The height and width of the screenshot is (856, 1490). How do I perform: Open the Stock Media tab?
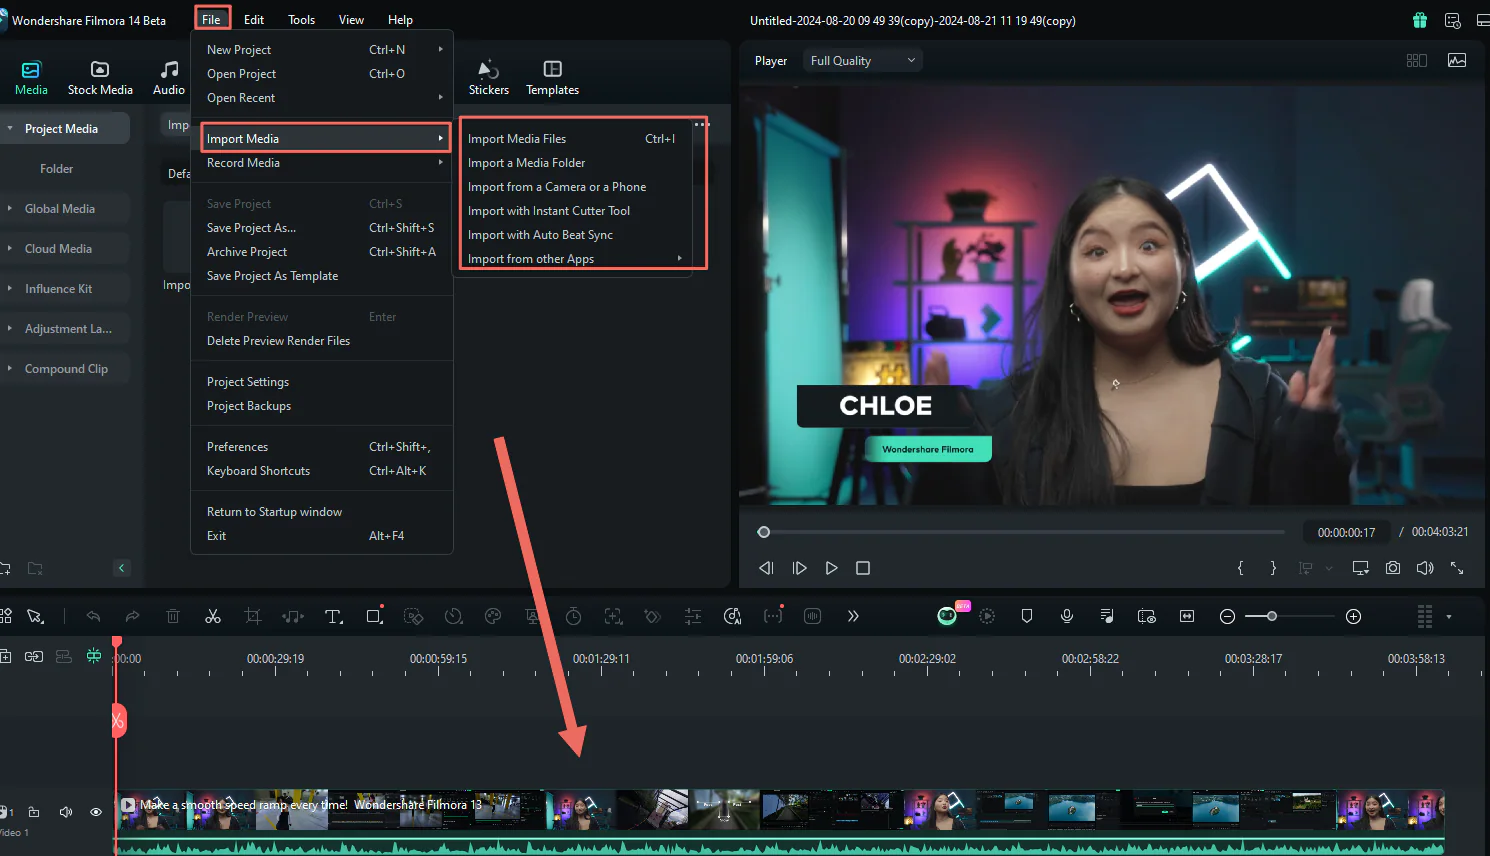[100, 77]
